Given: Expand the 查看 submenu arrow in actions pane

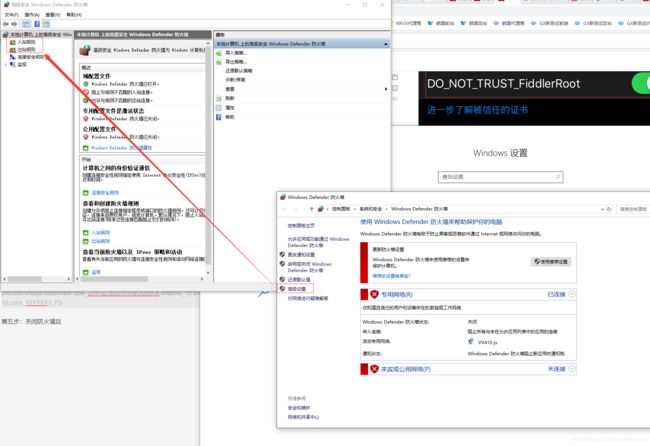Looking at the screenshot, I should 386,89.
